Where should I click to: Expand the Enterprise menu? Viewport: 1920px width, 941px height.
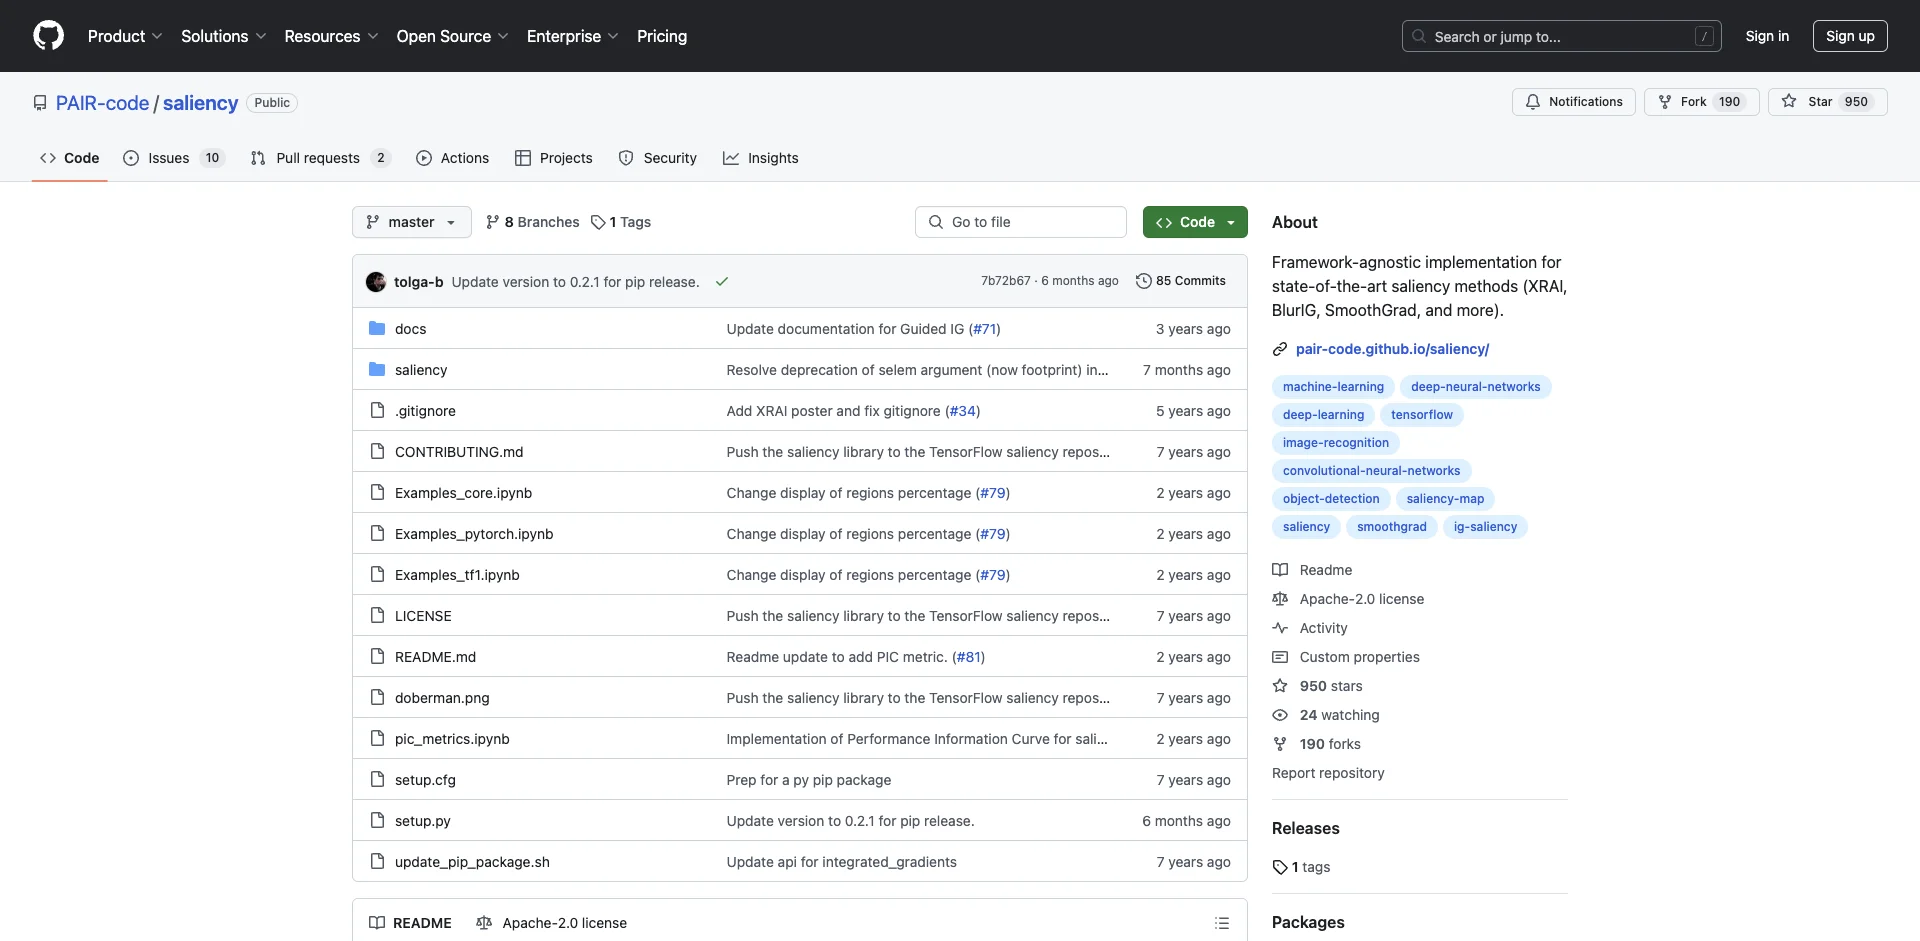coord(572,36)
